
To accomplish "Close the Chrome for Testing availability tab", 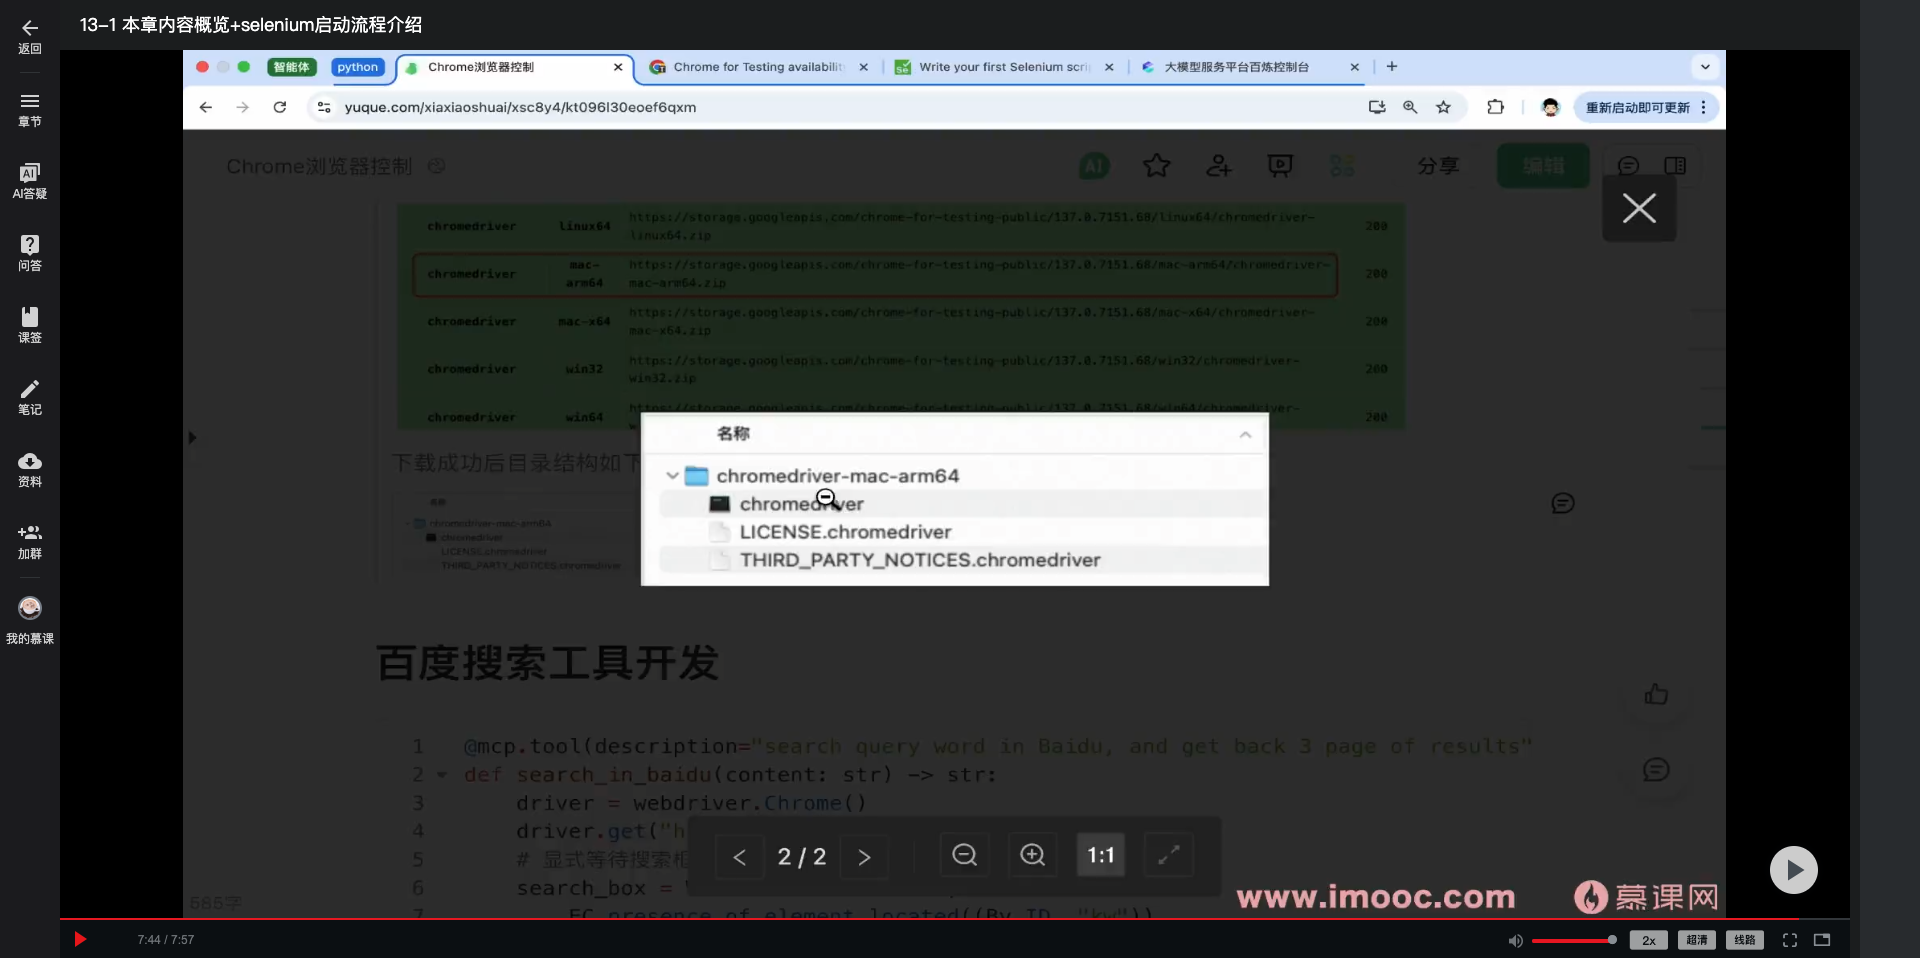I will coord(863,67).
